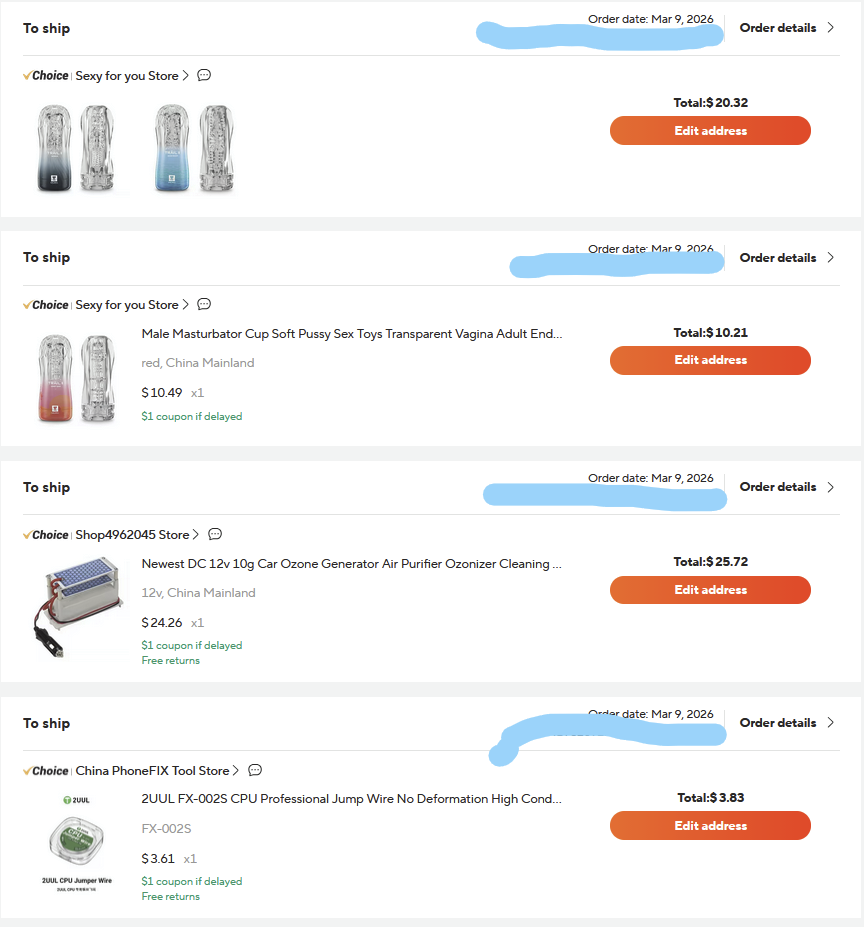Open chat icon beside first Sexy for you Store
This screenshot has height=927, width=864.
click(204, 75)
